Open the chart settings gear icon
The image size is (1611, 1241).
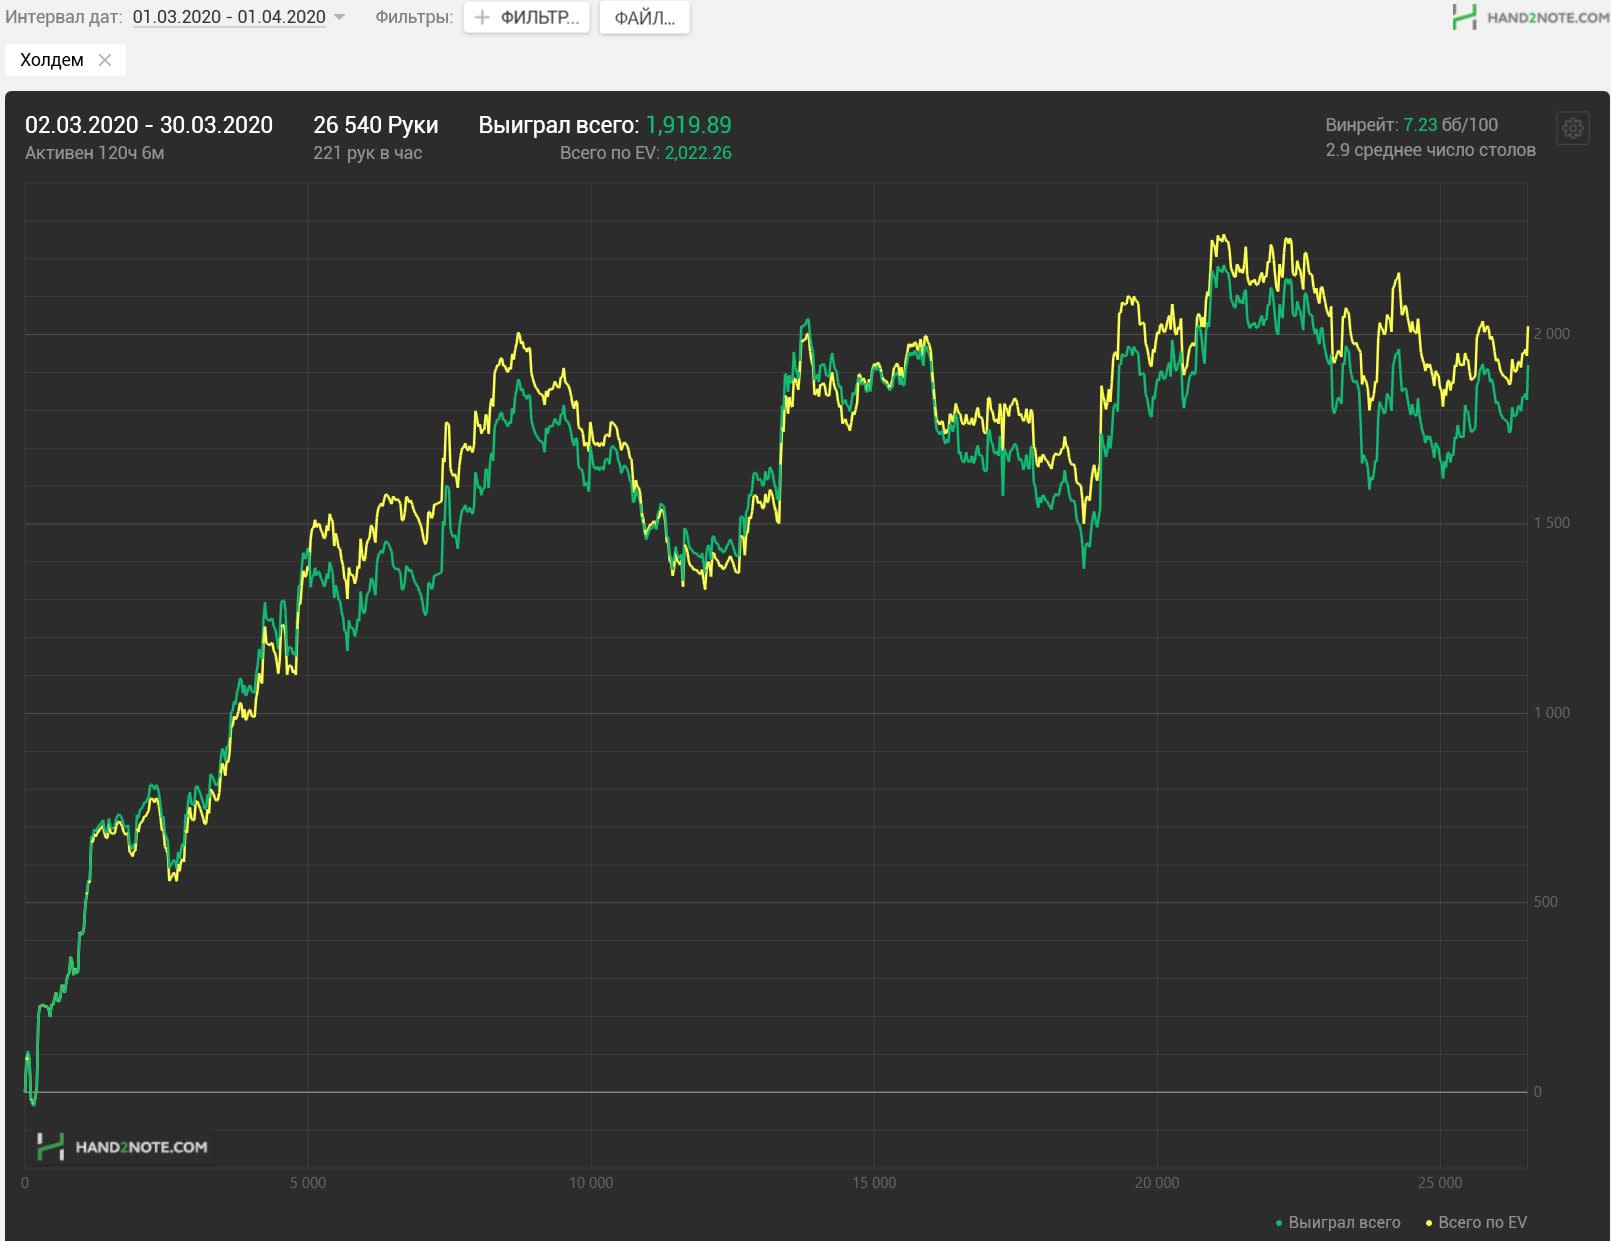click(x=1573, y=128)
